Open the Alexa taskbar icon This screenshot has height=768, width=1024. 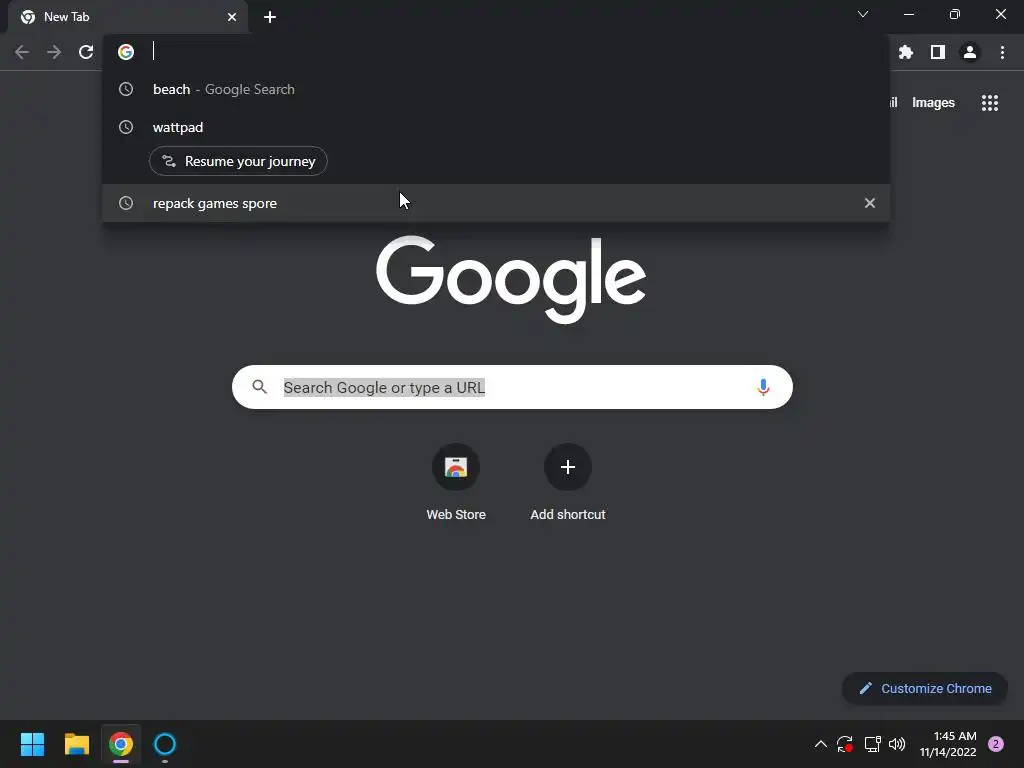(x=165, y=744)
